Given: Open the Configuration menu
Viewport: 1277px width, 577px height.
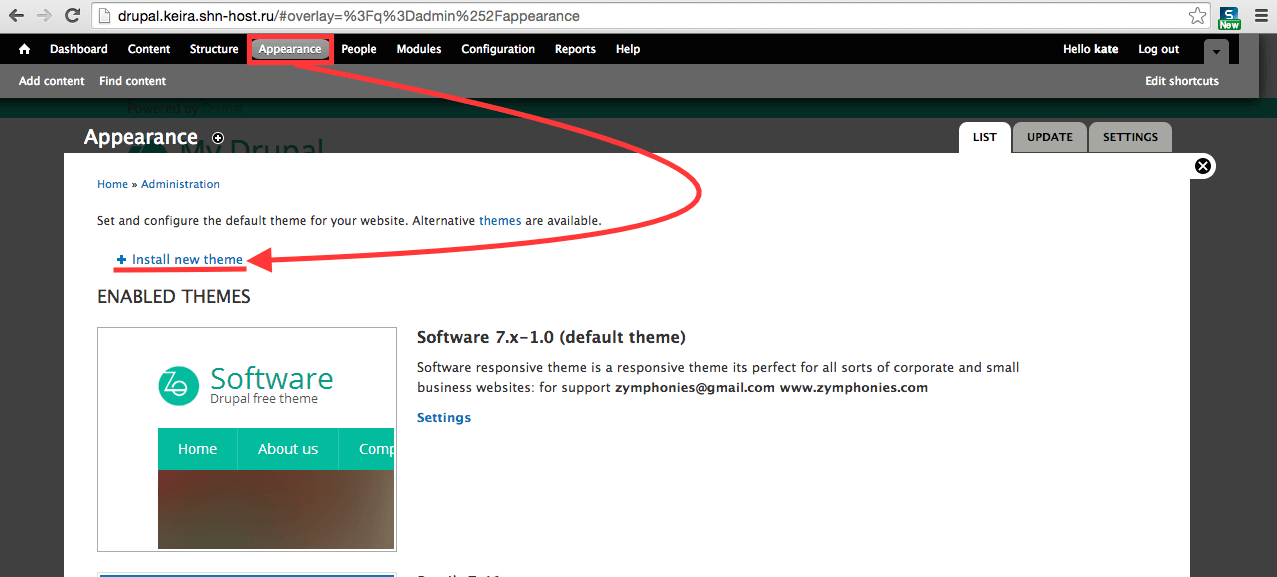Looking at the screenshot, I should [498, 49].
